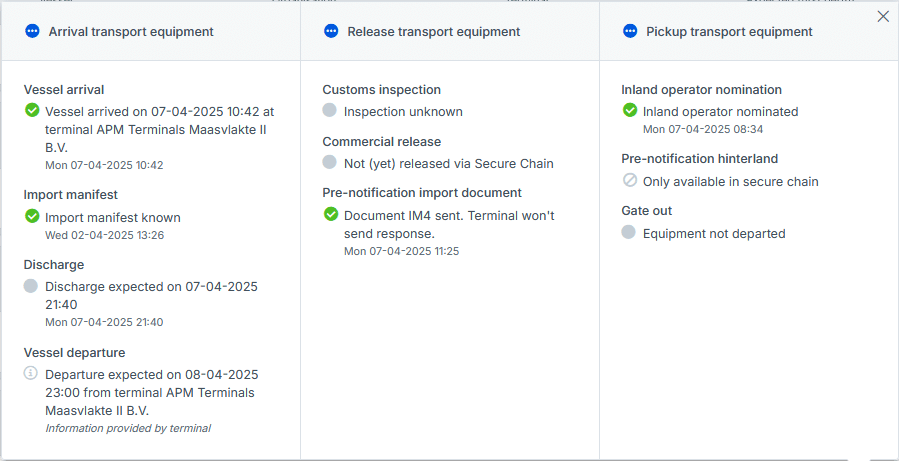The width and height of the screenshot is (899, 461).
Task: Click green checkmark for Inland operator nominated
Action: coord(630,110)
